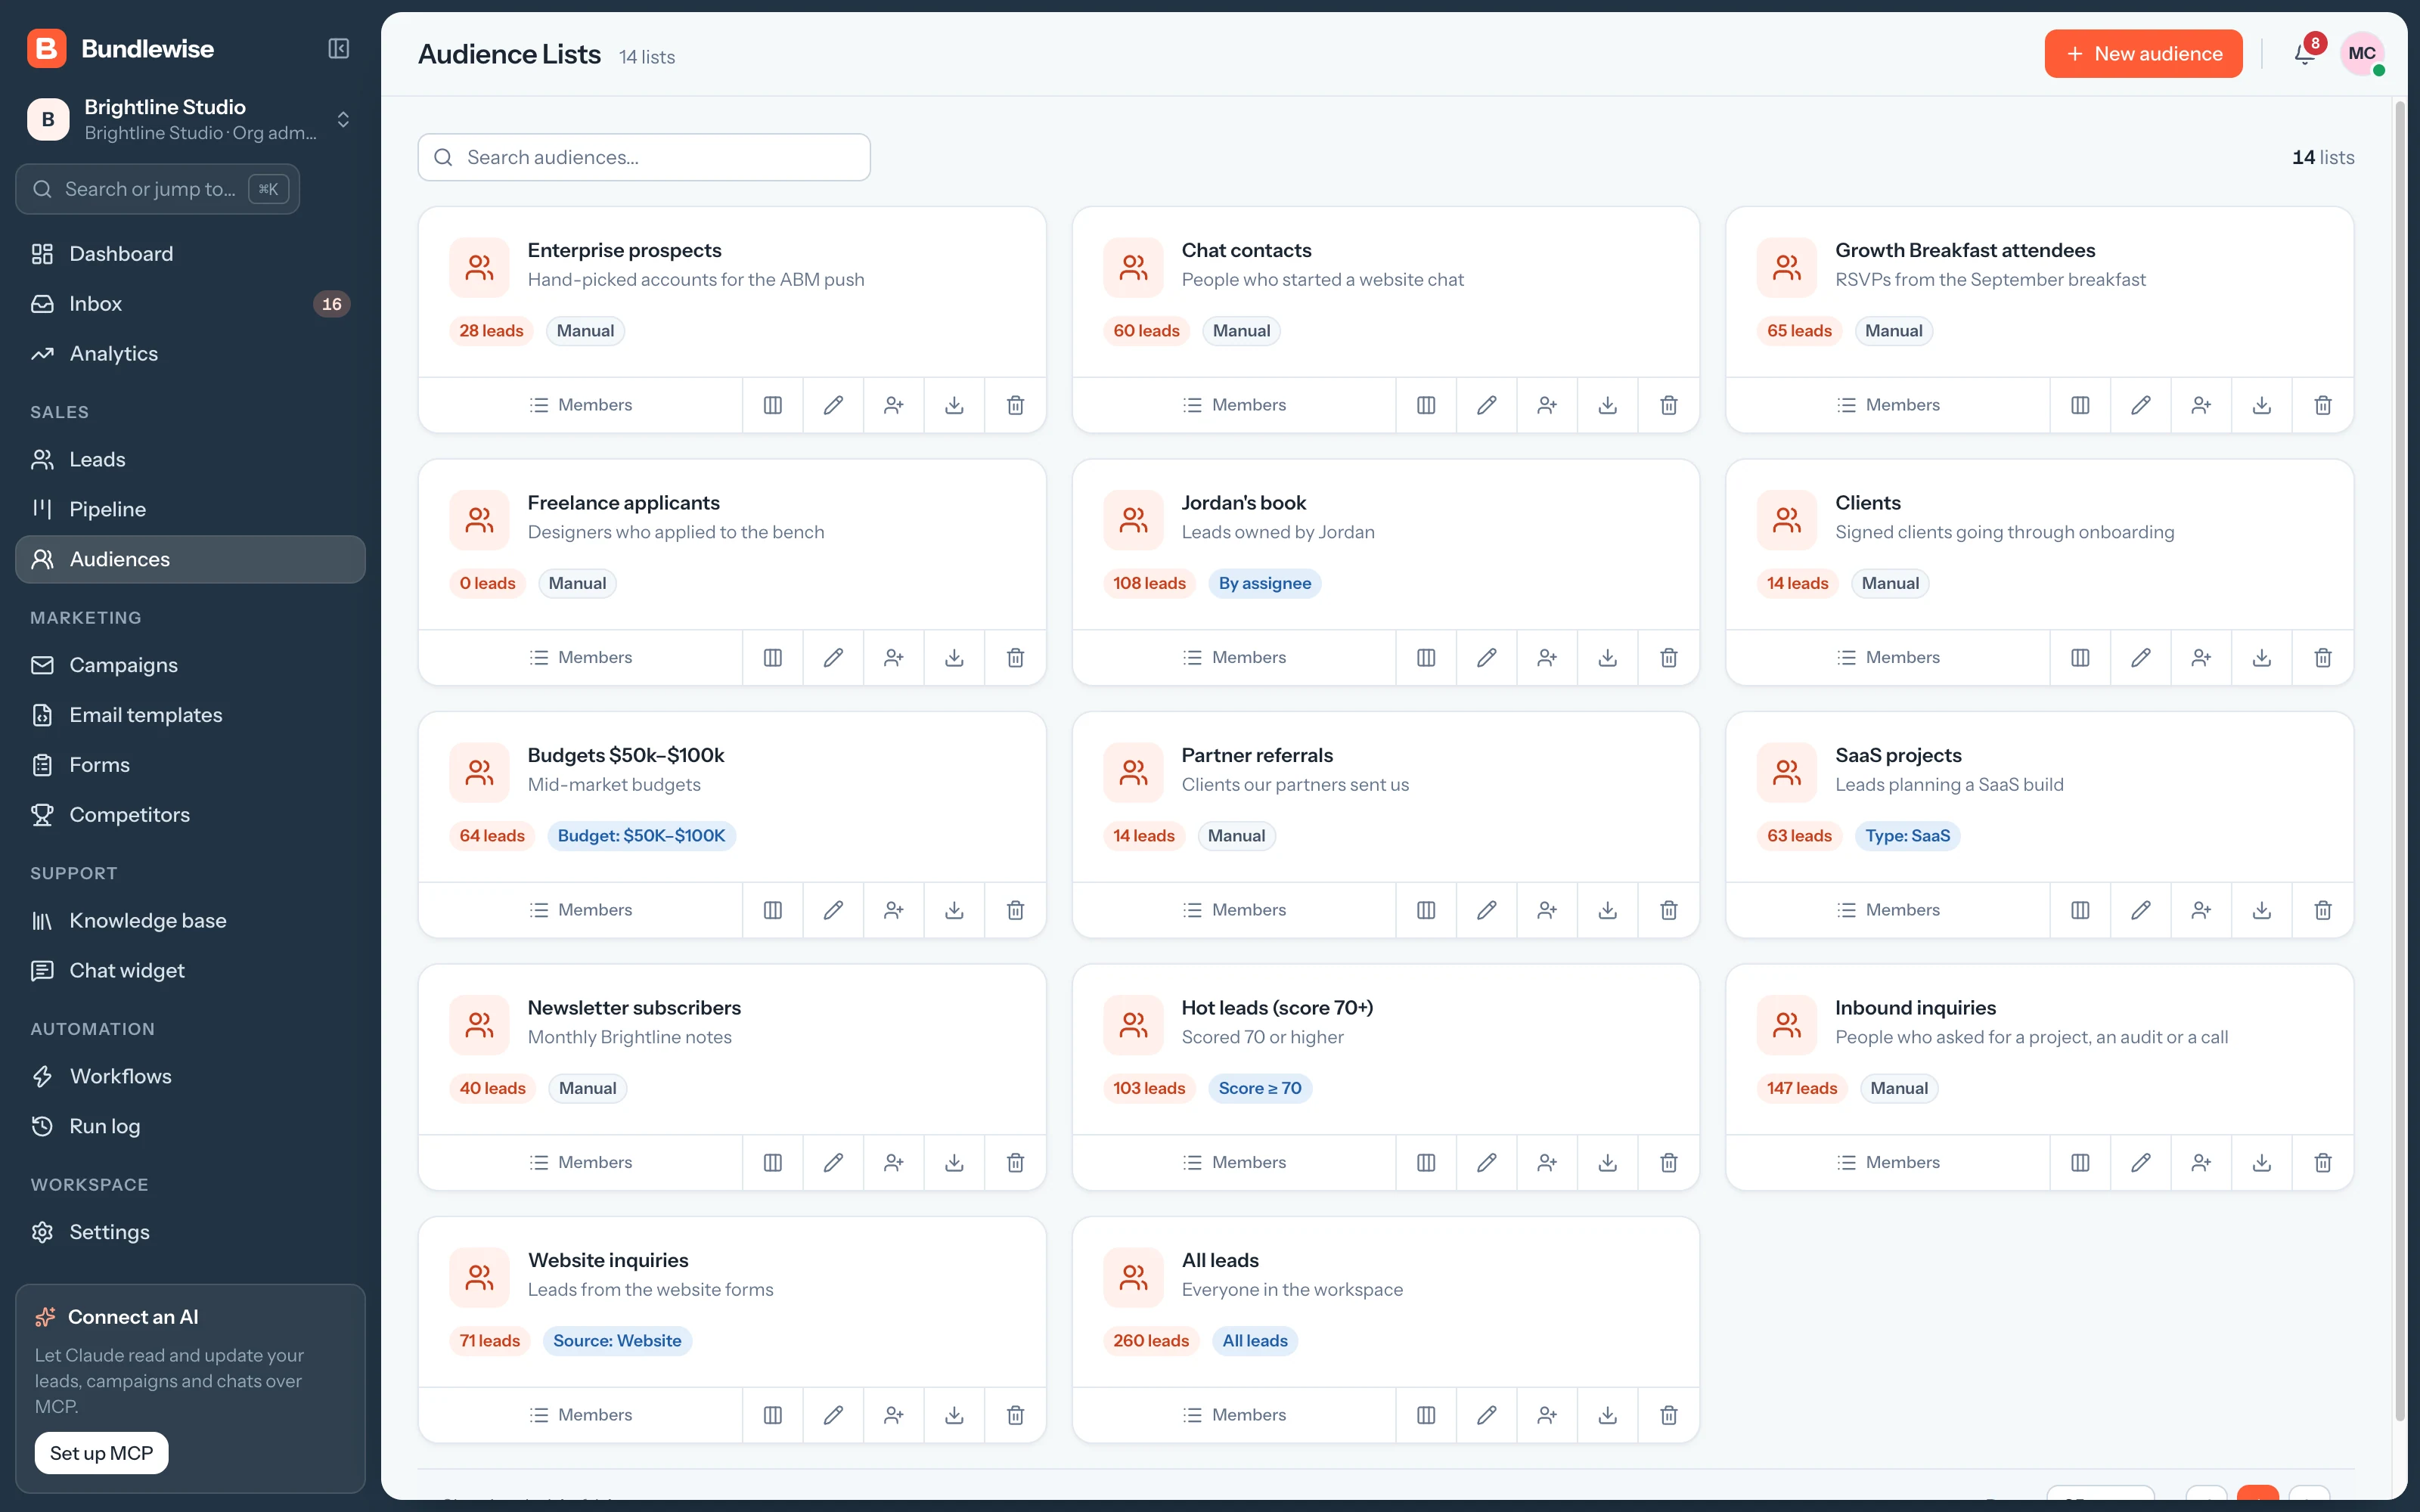Go to Inbox in sidebar

[x=190, y=304]
